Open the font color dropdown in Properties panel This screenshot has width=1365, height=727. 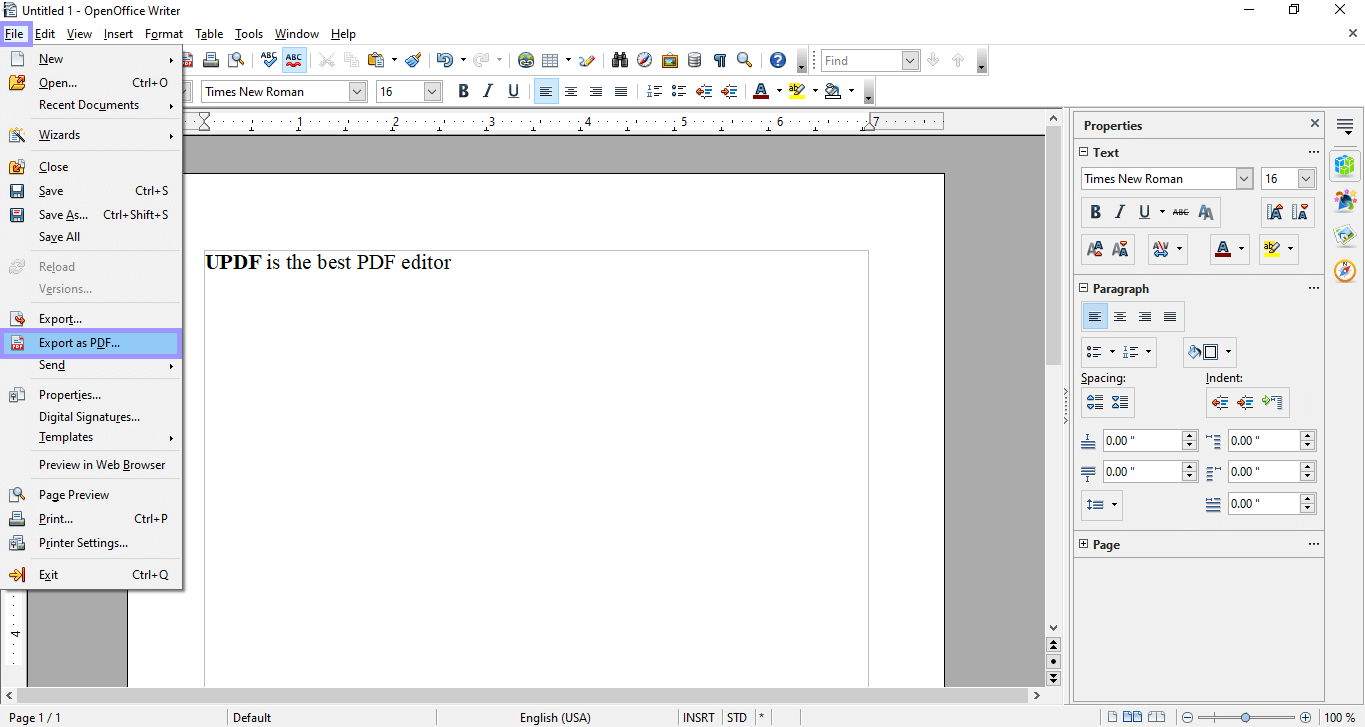1240,249
